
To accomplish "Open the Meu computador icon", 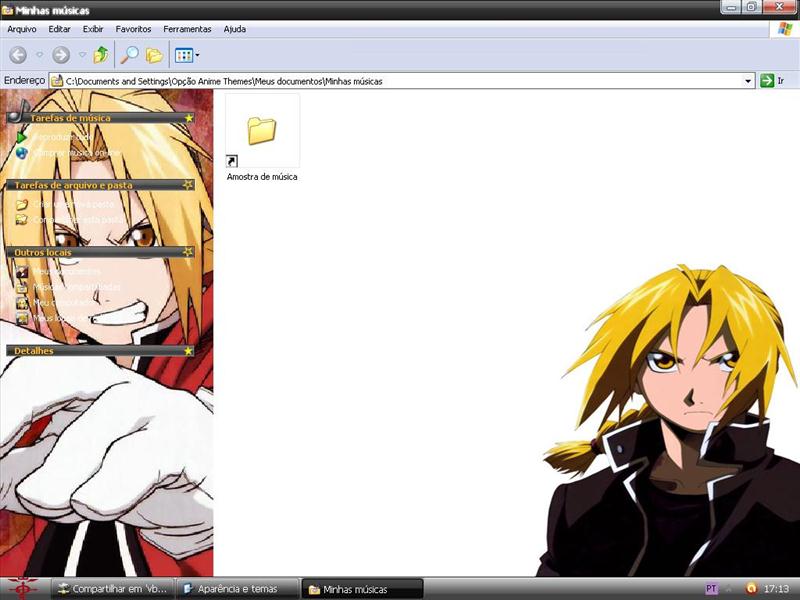I will (x=21, y=303).
